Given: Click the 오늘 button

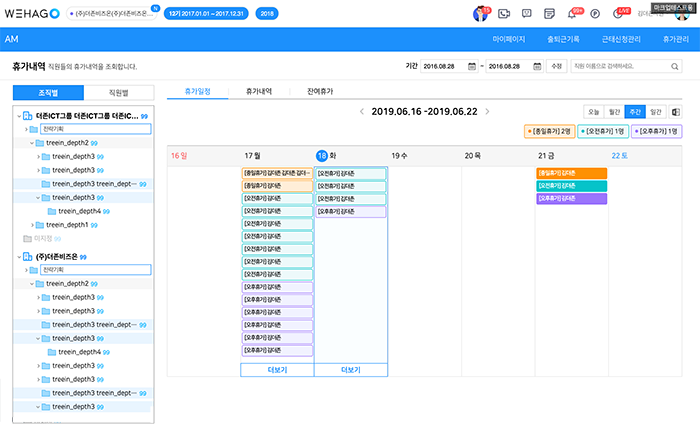Looking at the screenshot, I should (x=593, y=112).
